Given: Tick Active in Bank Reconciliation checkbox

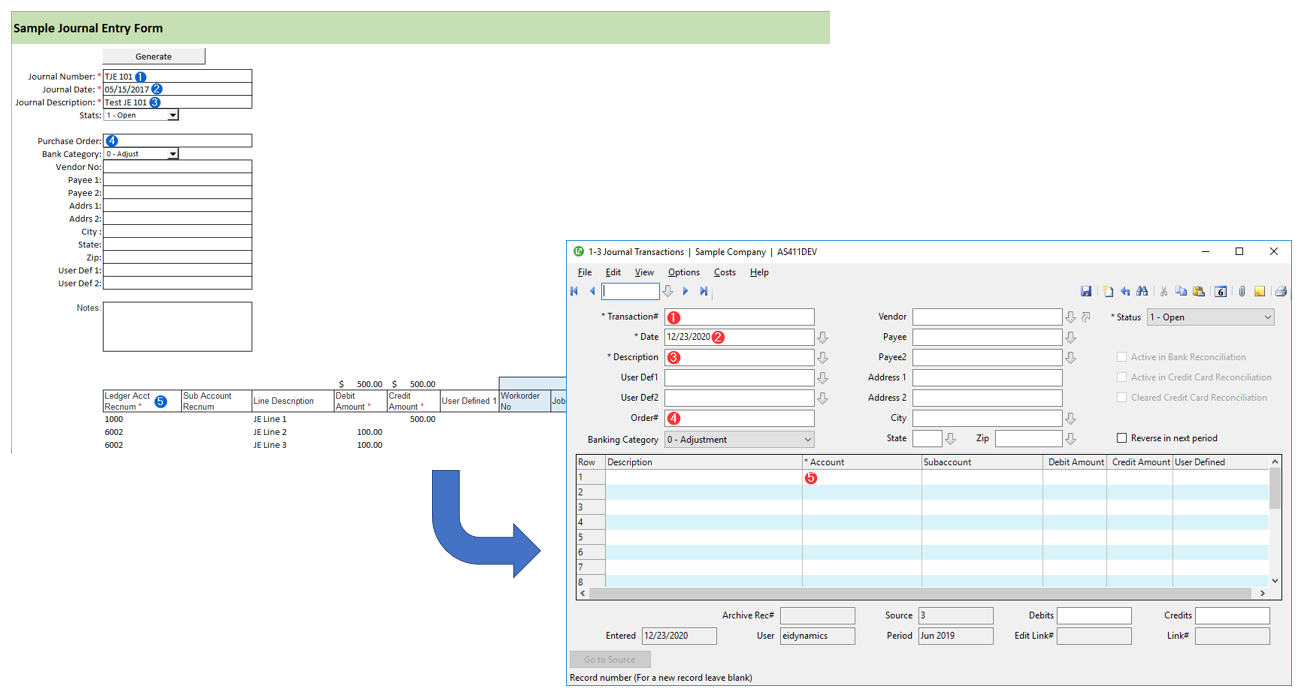Looking at the screenshot, I should pos(1121,357).
